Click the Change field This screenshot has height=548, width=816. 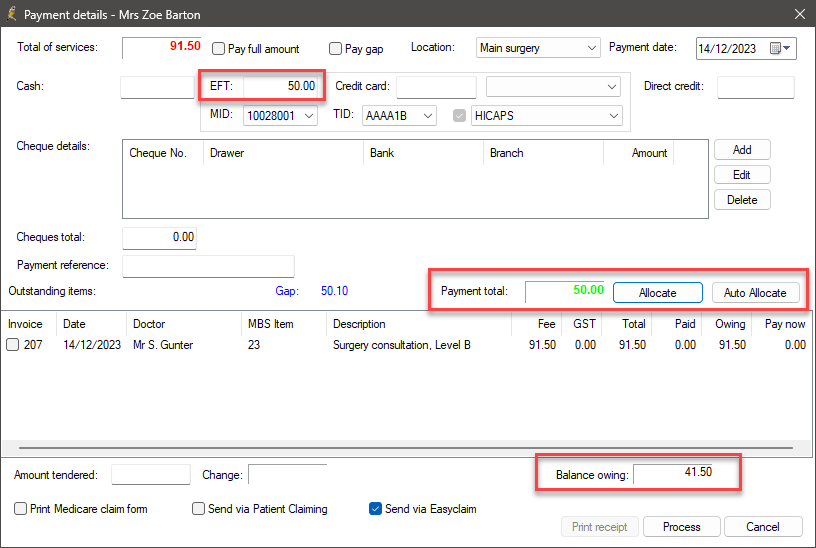tap(288, 474)
